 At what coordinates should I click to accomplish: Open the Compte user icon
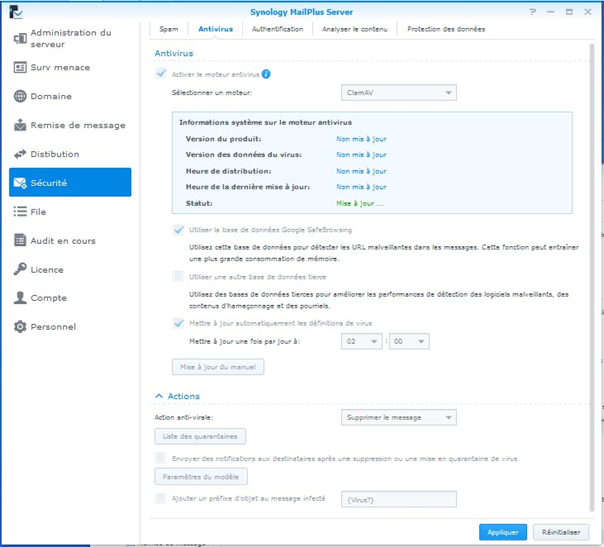[x=20, y=298]
